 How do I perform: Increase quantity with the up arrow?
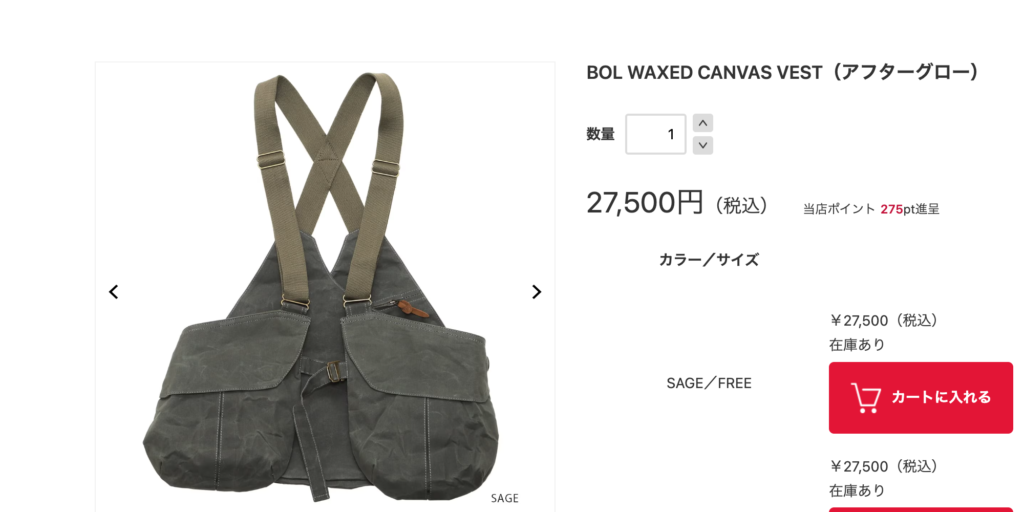click(703, 123)
